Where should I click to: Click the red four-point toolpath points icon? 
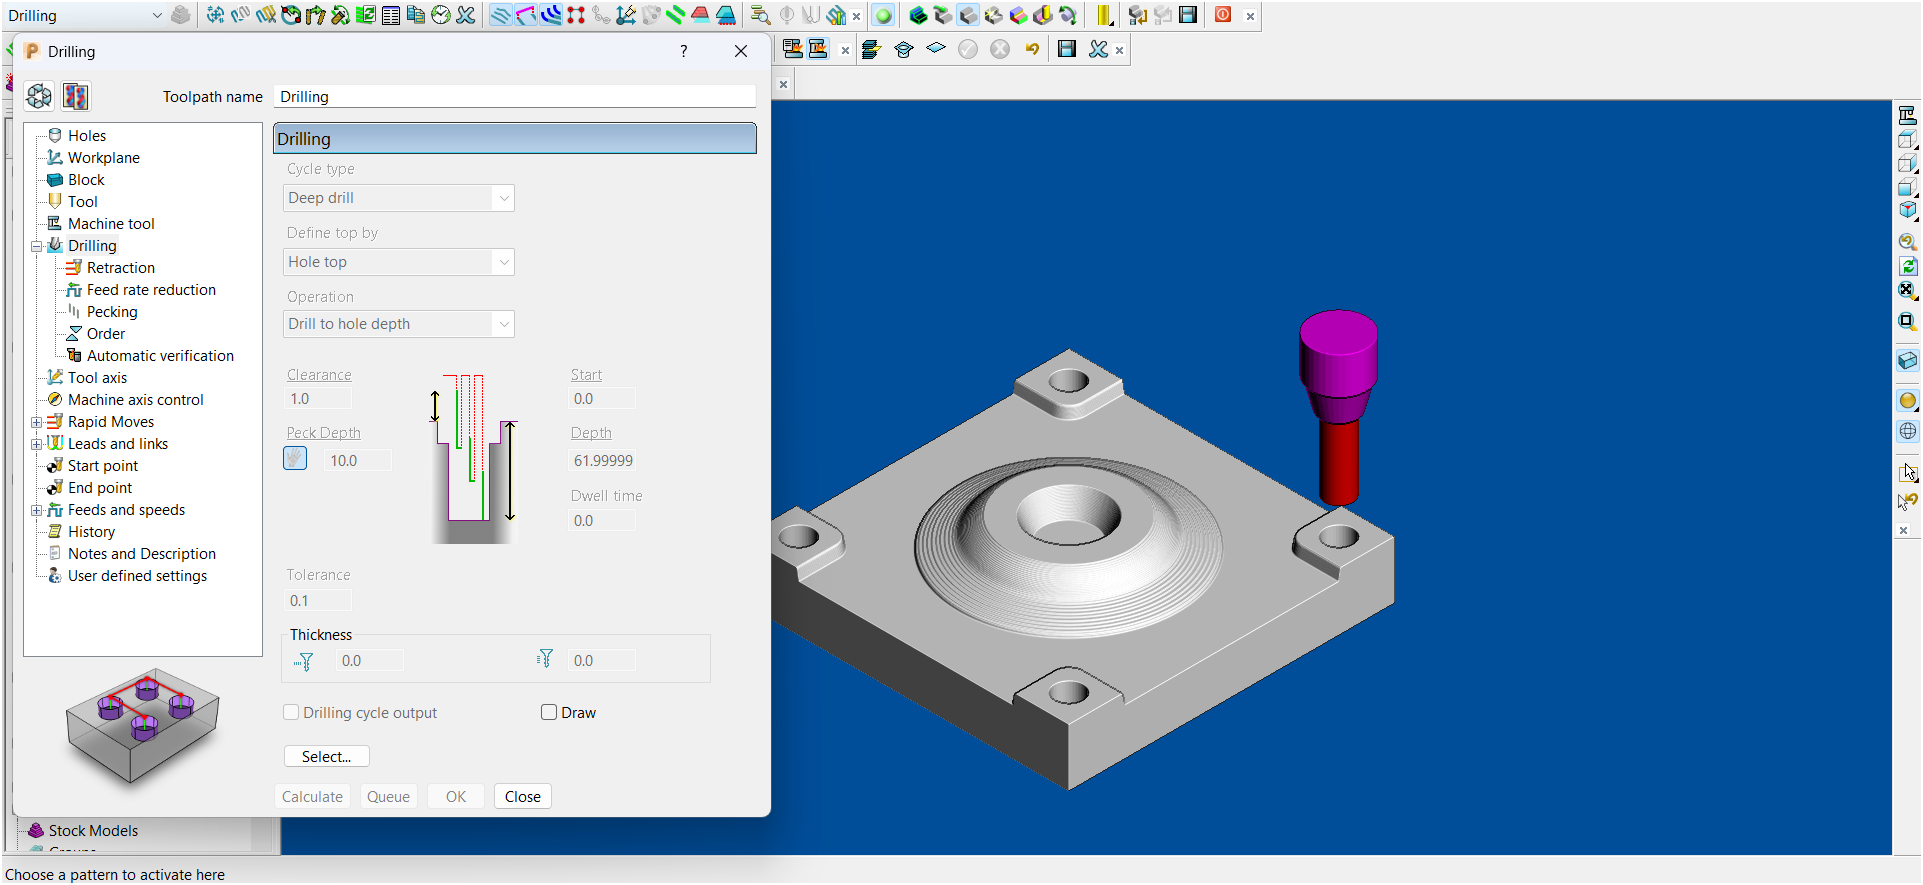point(575,15)
